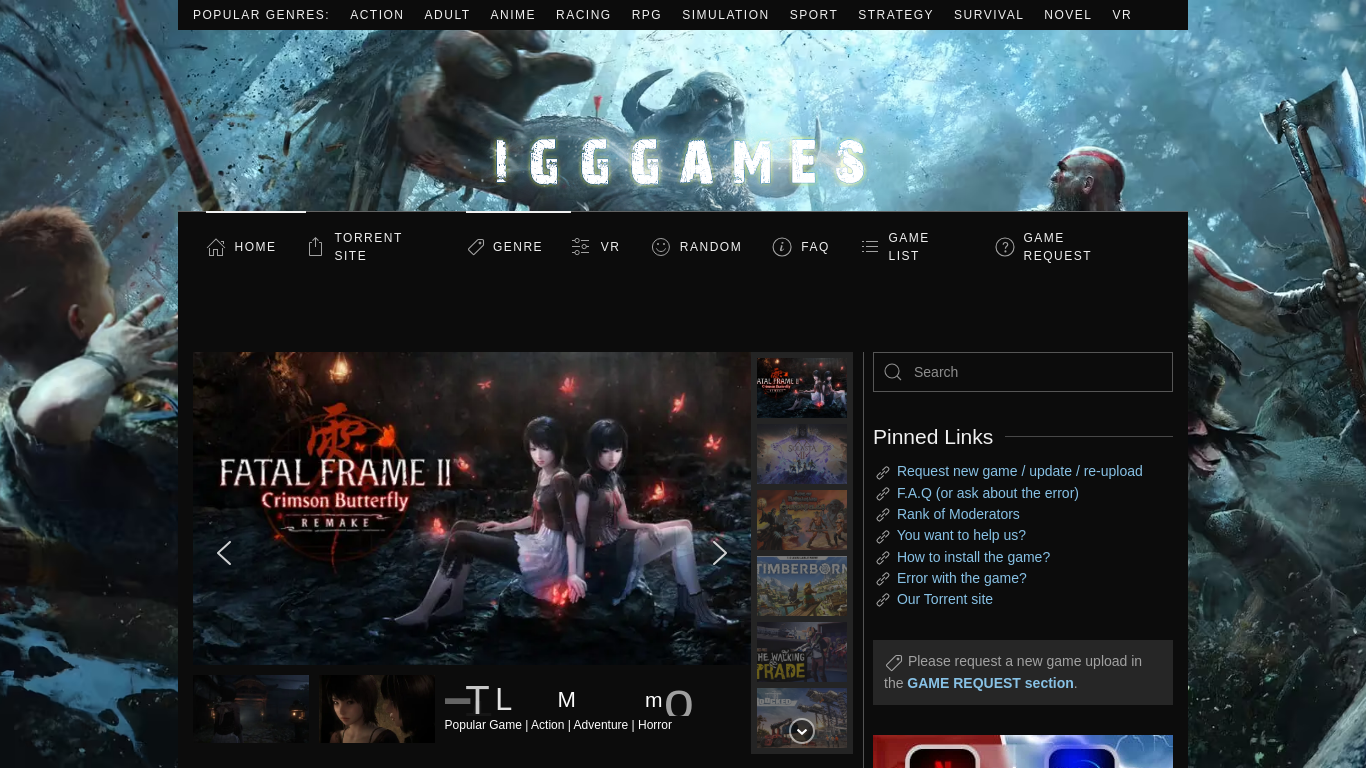1366x768 pixels.
Task: Select Fatal Frame II slider thumbnail
Action: (x=802, y=387)
